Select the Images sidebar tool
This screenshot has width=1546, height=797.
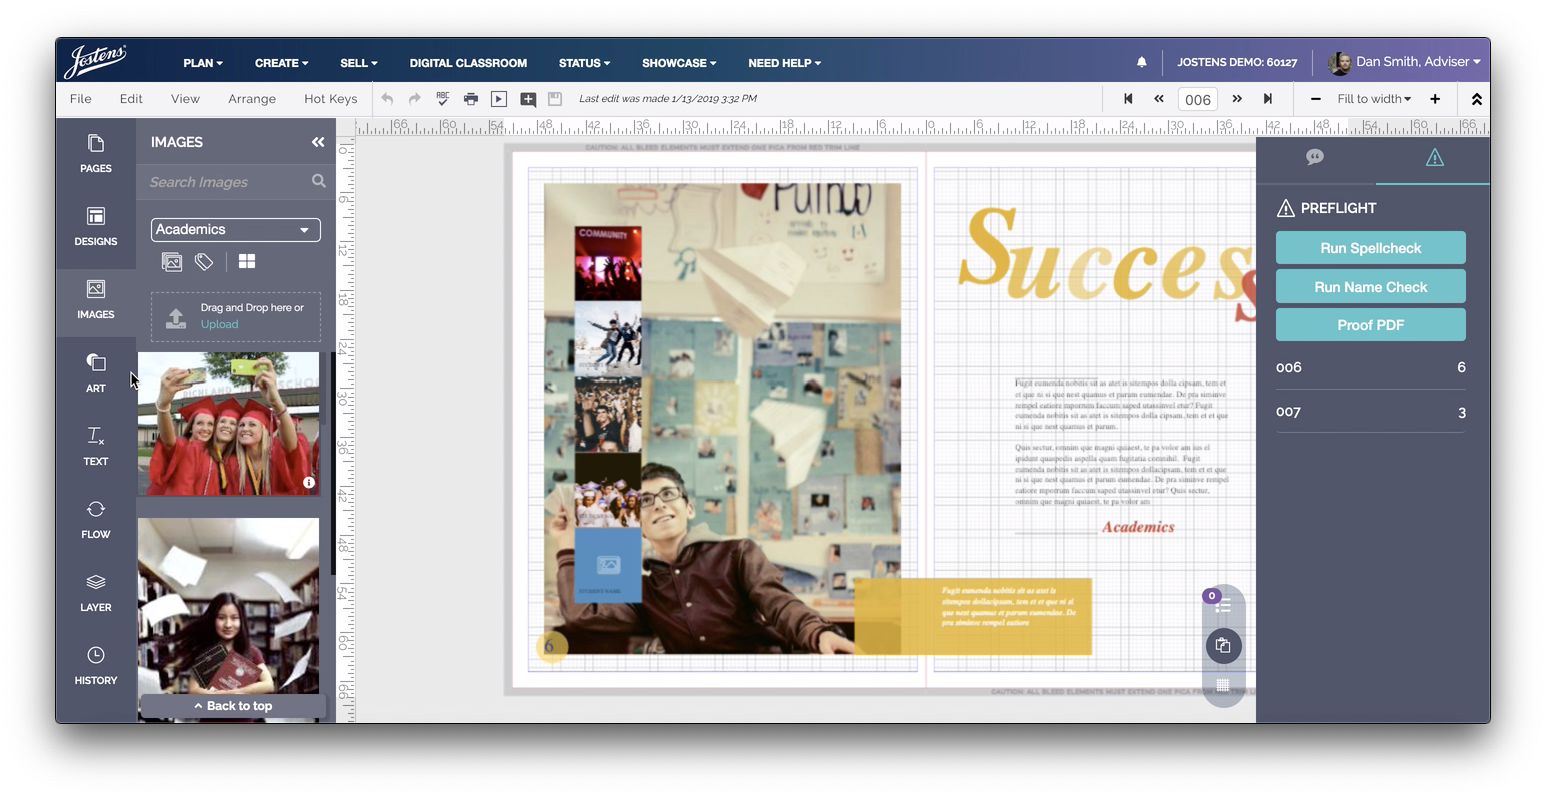(x=96, y=300)
